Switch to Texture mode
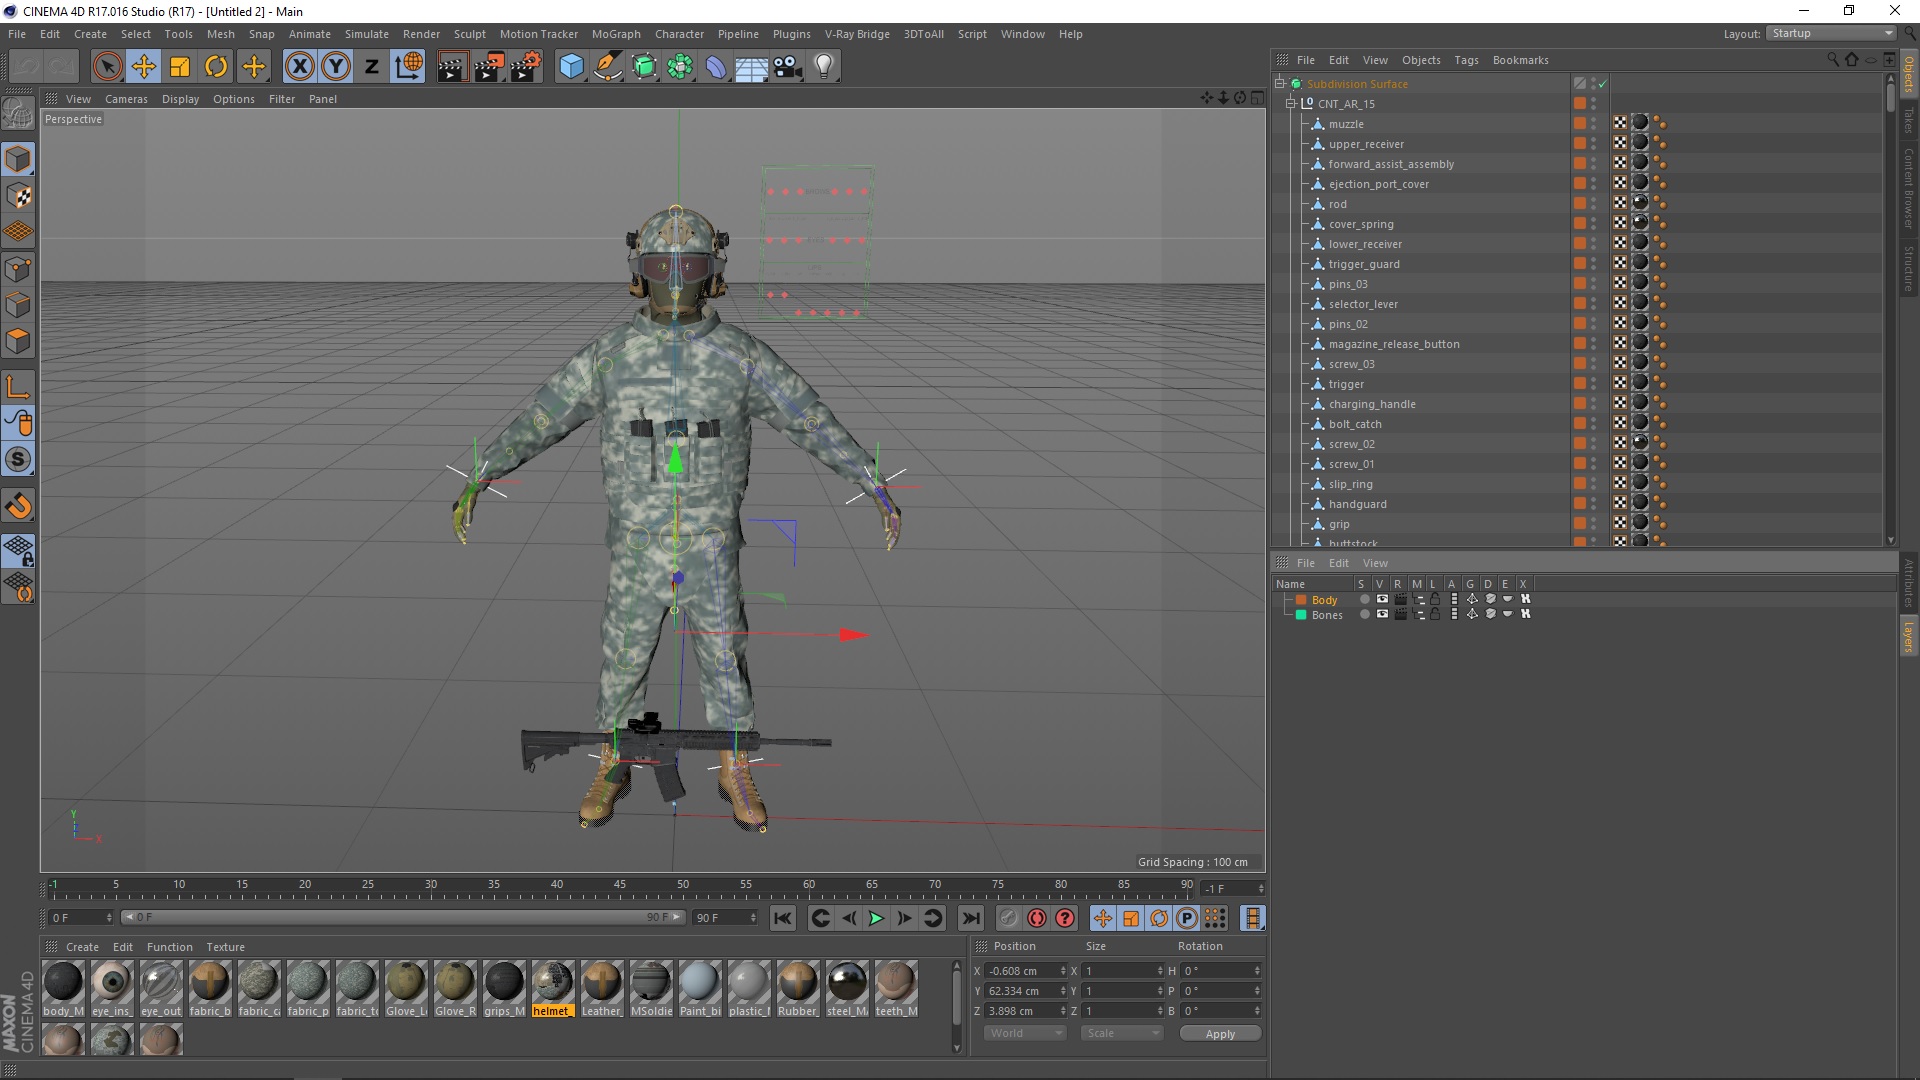Screen dimensions: 1920x1080 pos(18,196)
